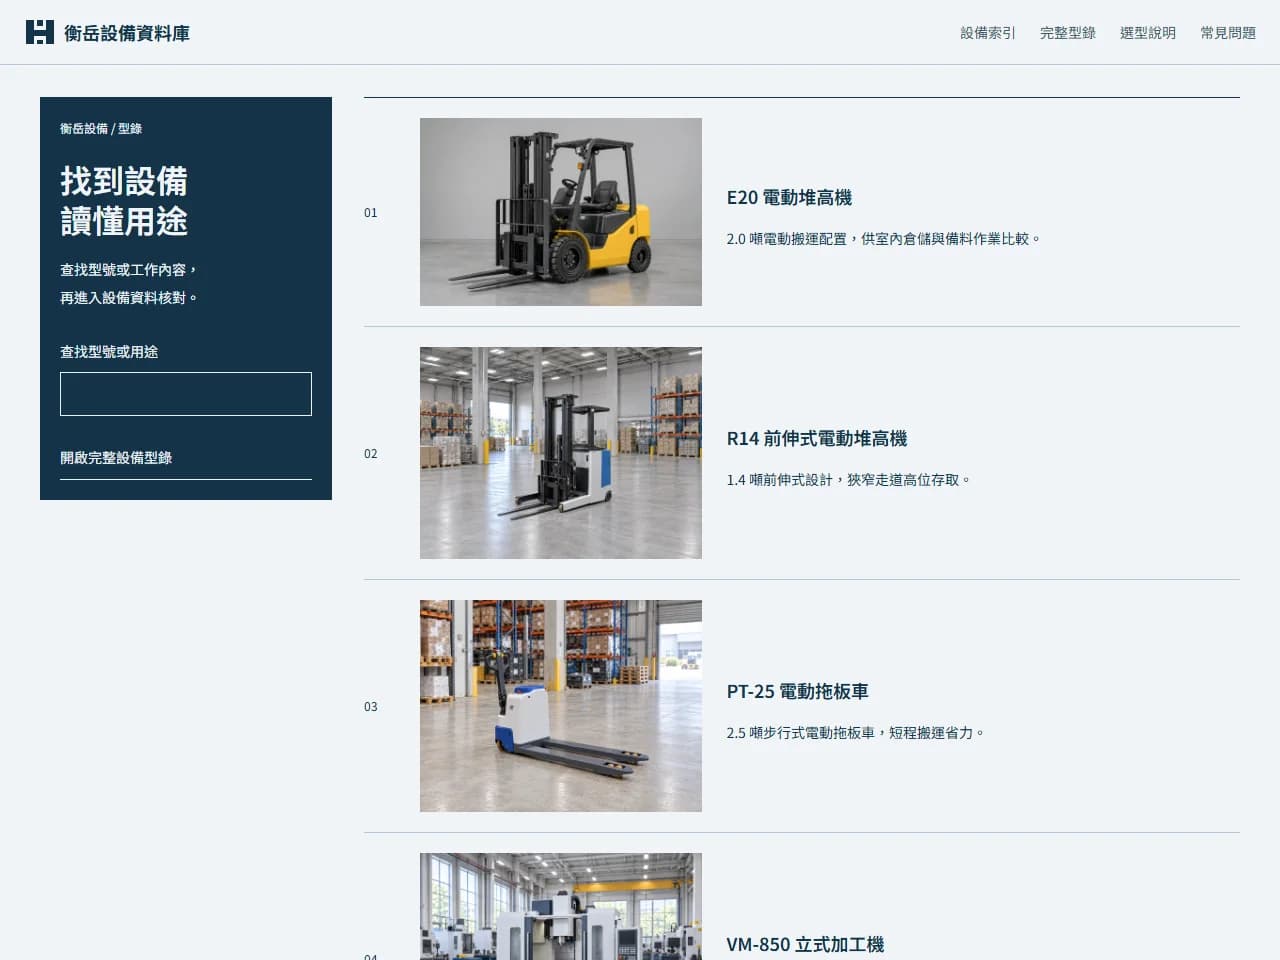The image size is (1280, 960).
Task: Click the description 2.5 噸步行式電動拖板車
Action: click(x=856, y=733)
